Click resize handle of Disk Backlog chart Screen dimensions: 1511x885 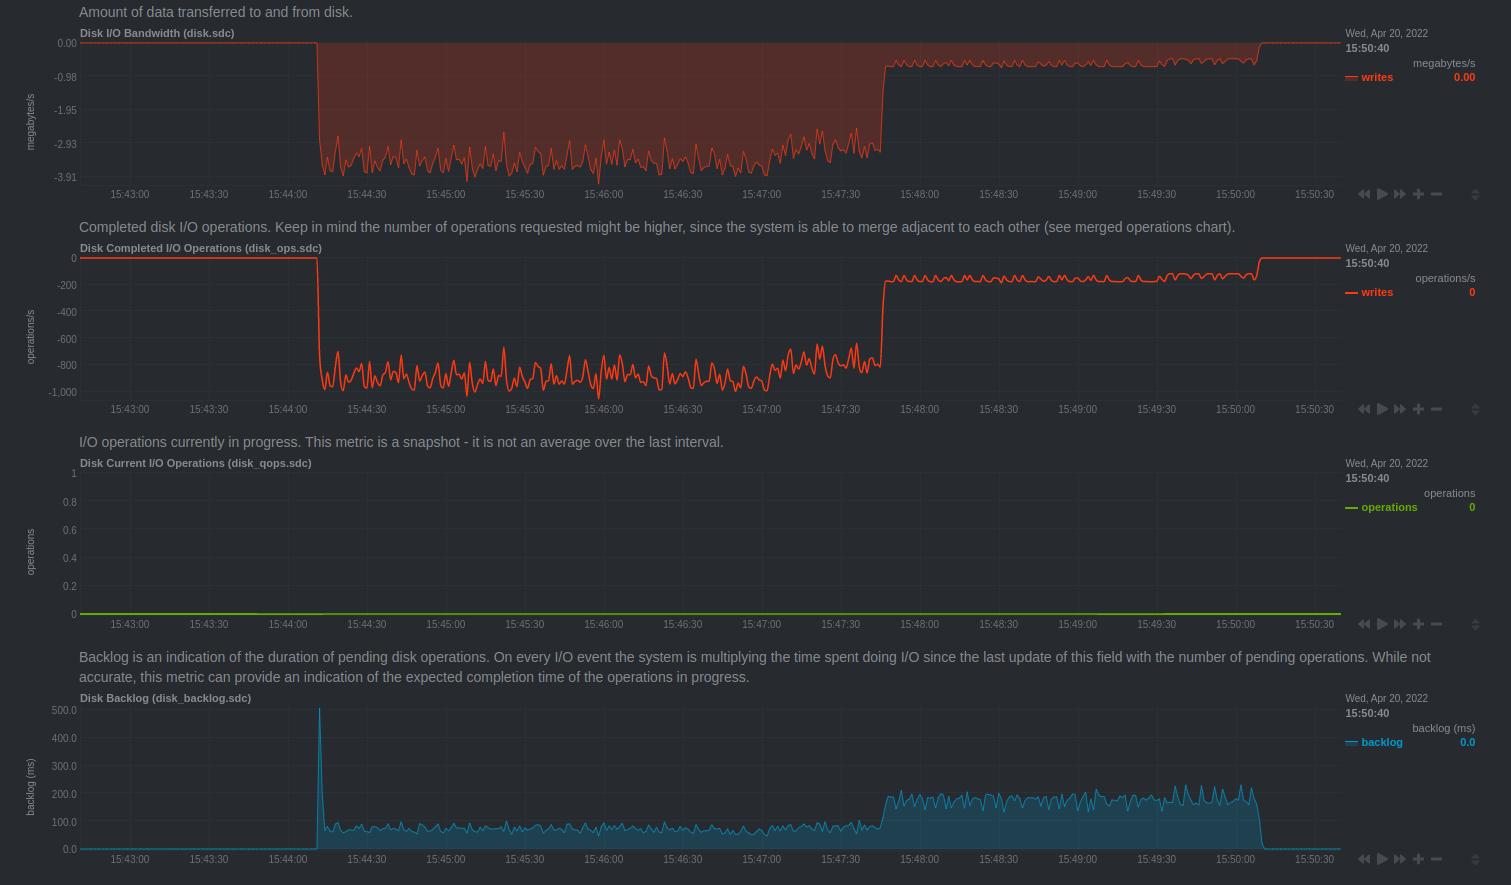pos(1475,859)
